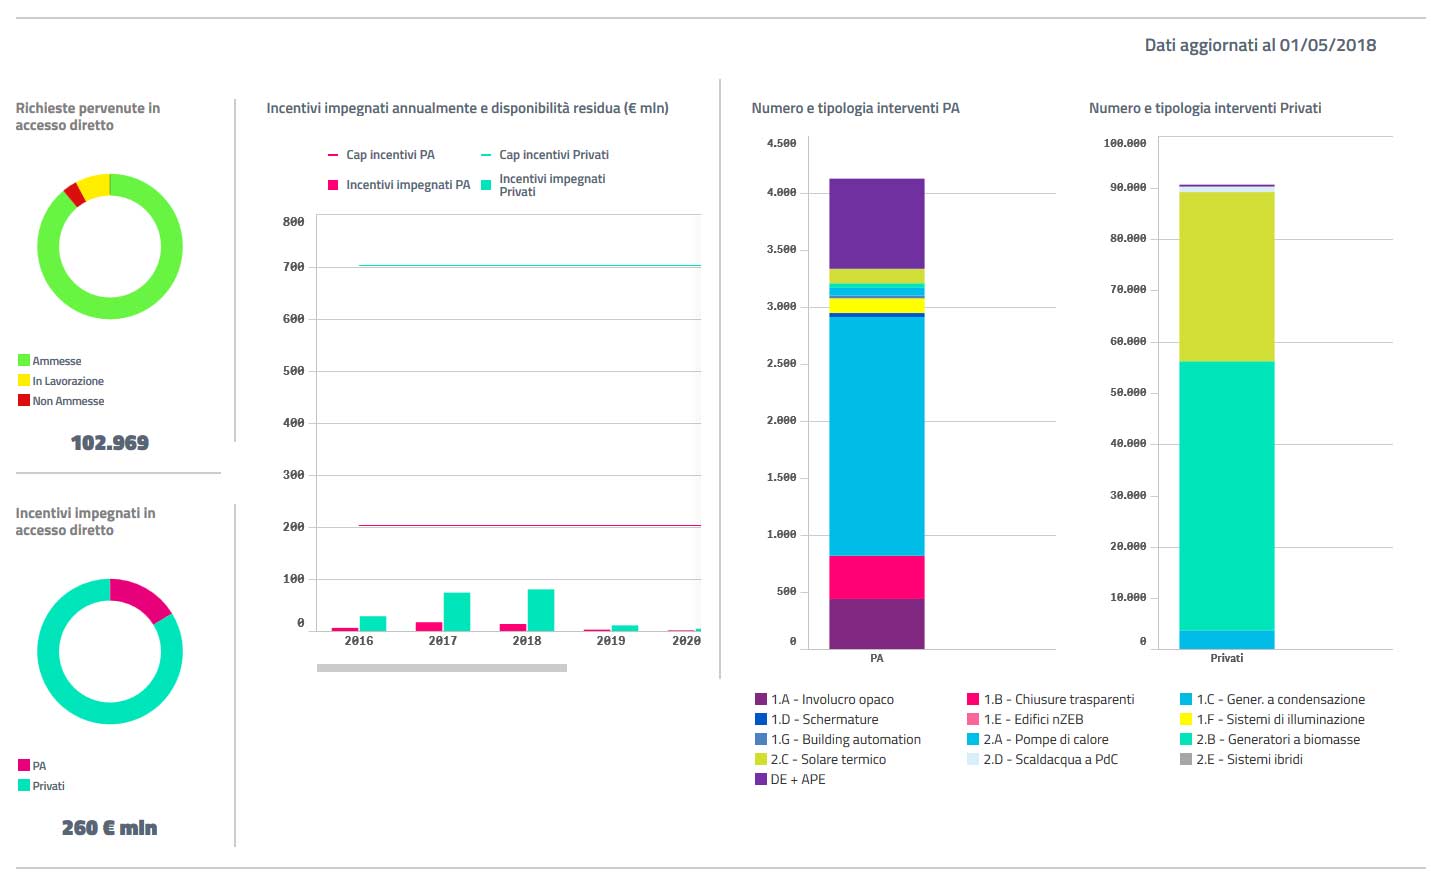Image resolution: width=1446 pixels, height=885 pixels.
Task: Click the 1.A - Involucro opaco legend swatch
Action: [x=761, y=700]
